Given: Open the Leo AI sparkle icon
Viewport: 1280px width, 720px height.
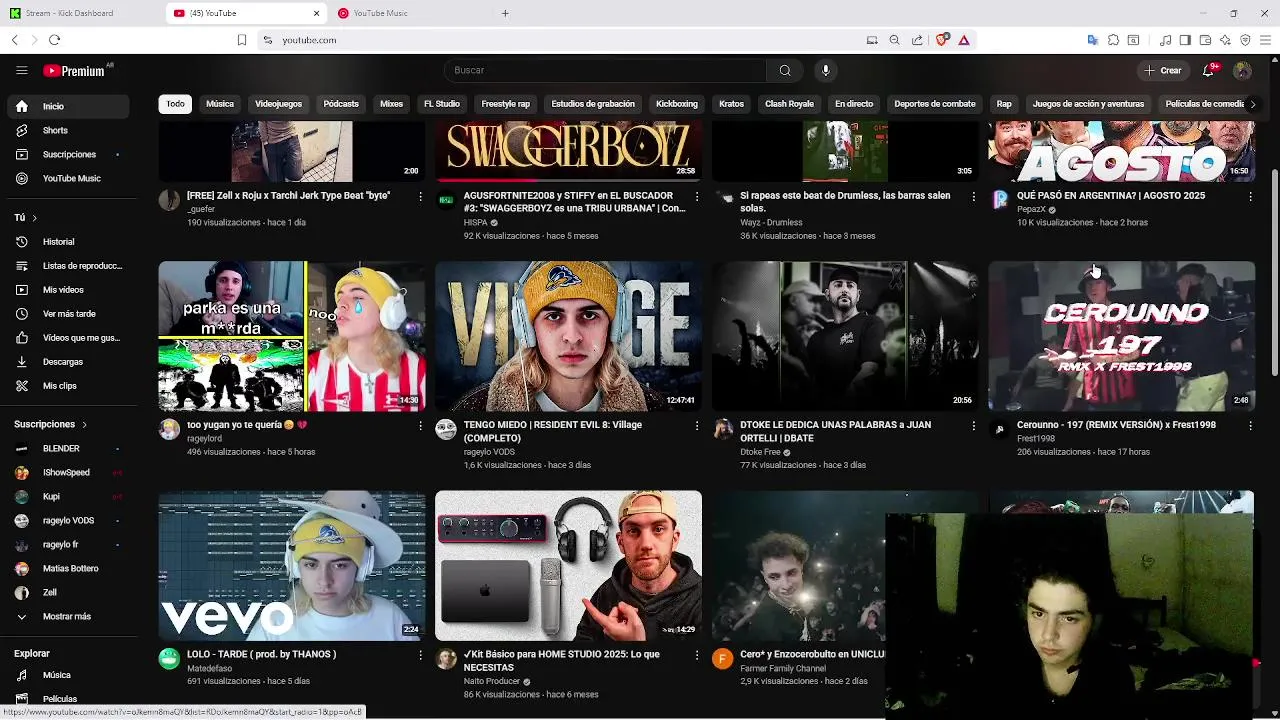Looking at the screenshot, I should [x=1225, y=40].
